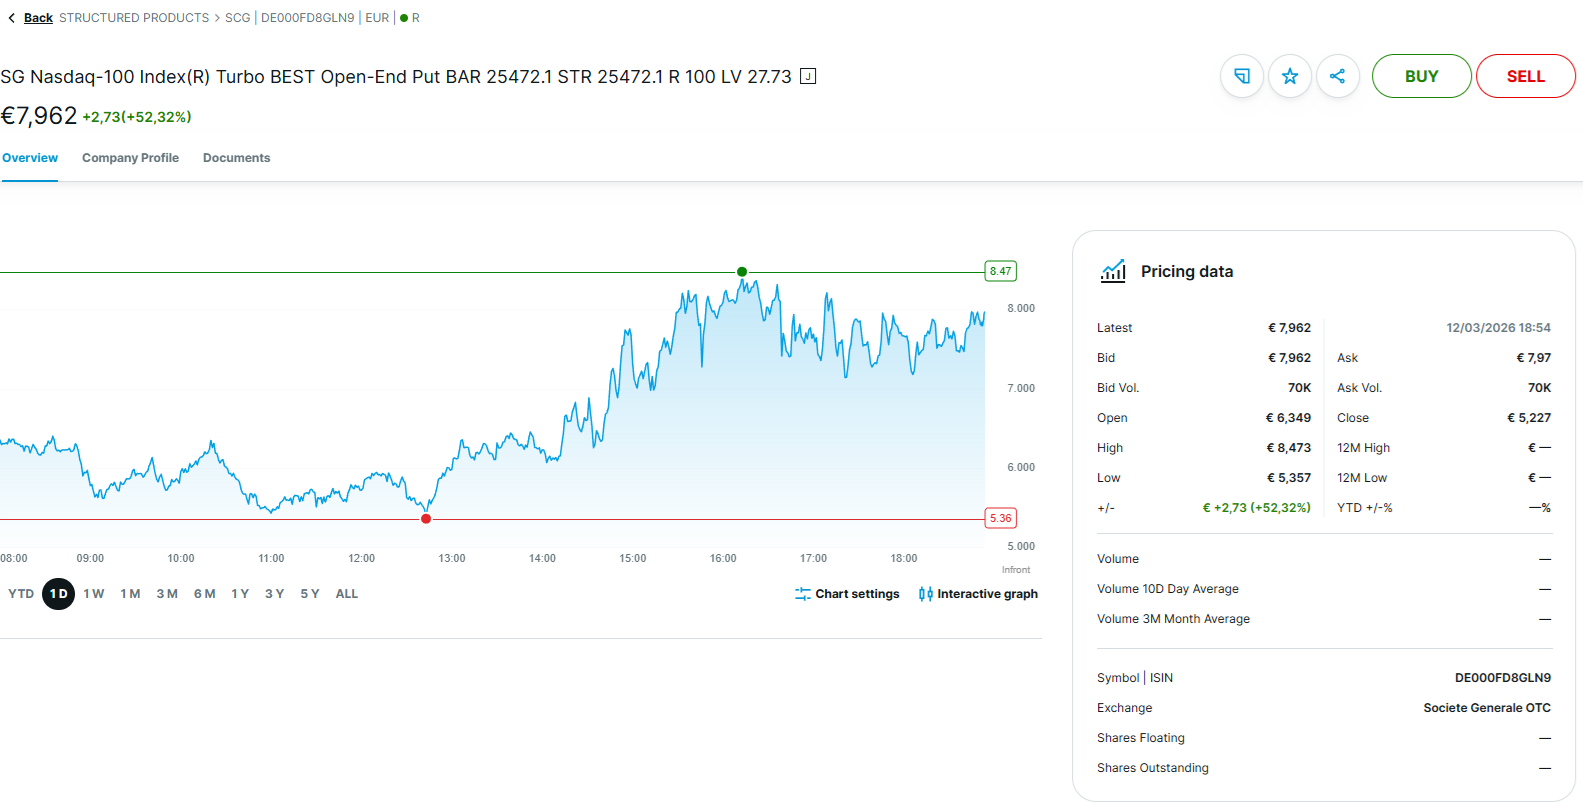Click the red day-low marker on chart

(x=426, y=519)
